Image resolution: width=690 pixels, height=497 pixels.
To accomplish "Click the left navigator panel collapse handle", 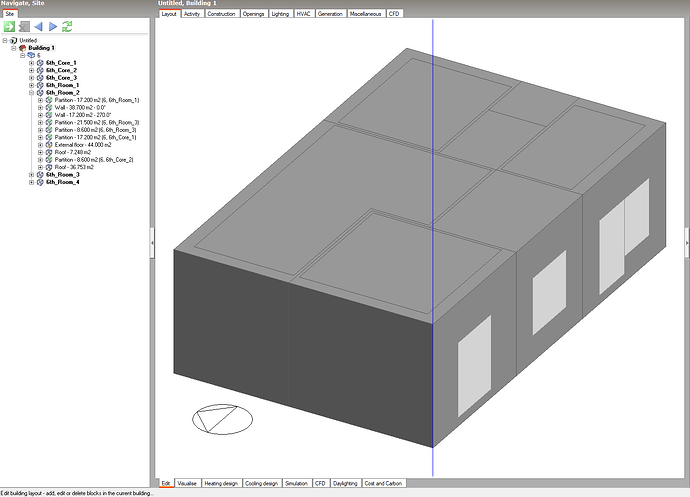I will 151,242.
